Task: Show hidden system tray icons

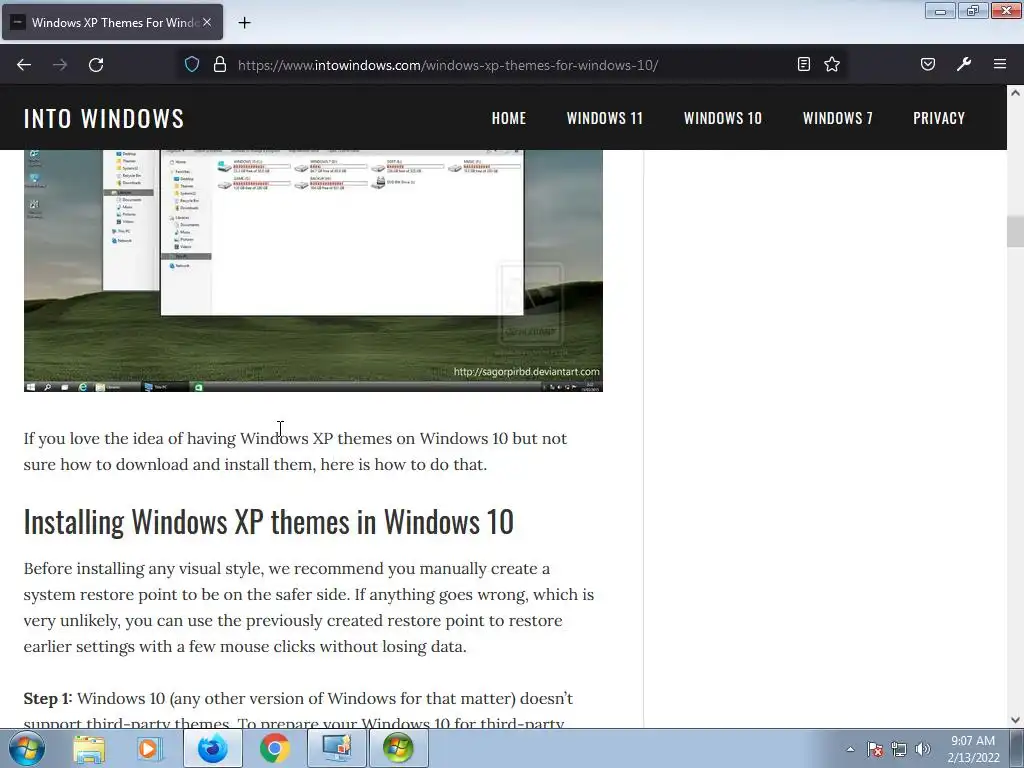Action: [x=850, y=749]
